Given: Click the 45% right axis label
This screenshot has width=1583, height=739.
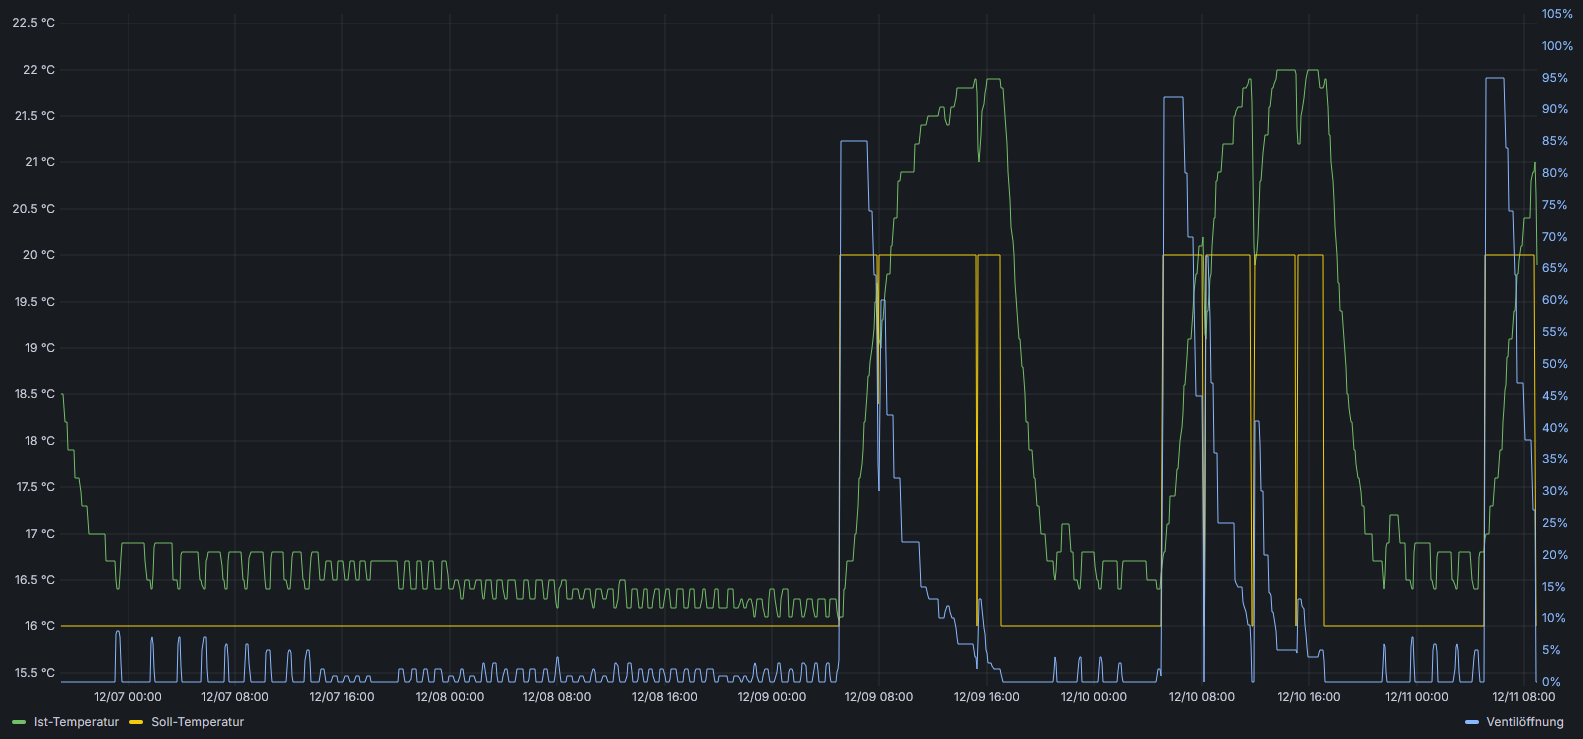Looking at the screenshot, I should point(1555,396).
